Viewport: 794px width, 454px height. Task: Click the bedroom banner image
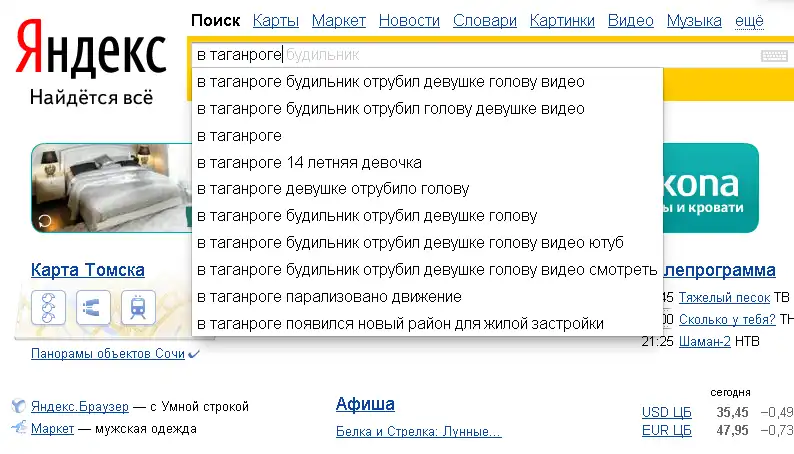(110, 188)
